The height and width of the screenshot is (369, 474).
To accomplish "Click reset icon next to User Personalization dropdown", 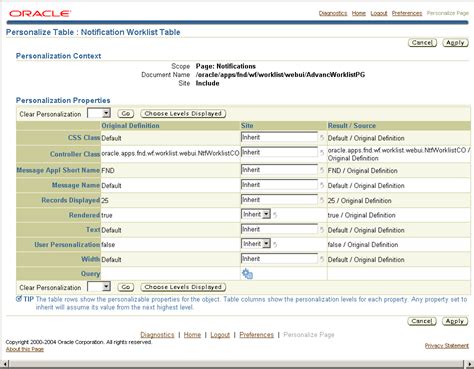I will [275, 244].
